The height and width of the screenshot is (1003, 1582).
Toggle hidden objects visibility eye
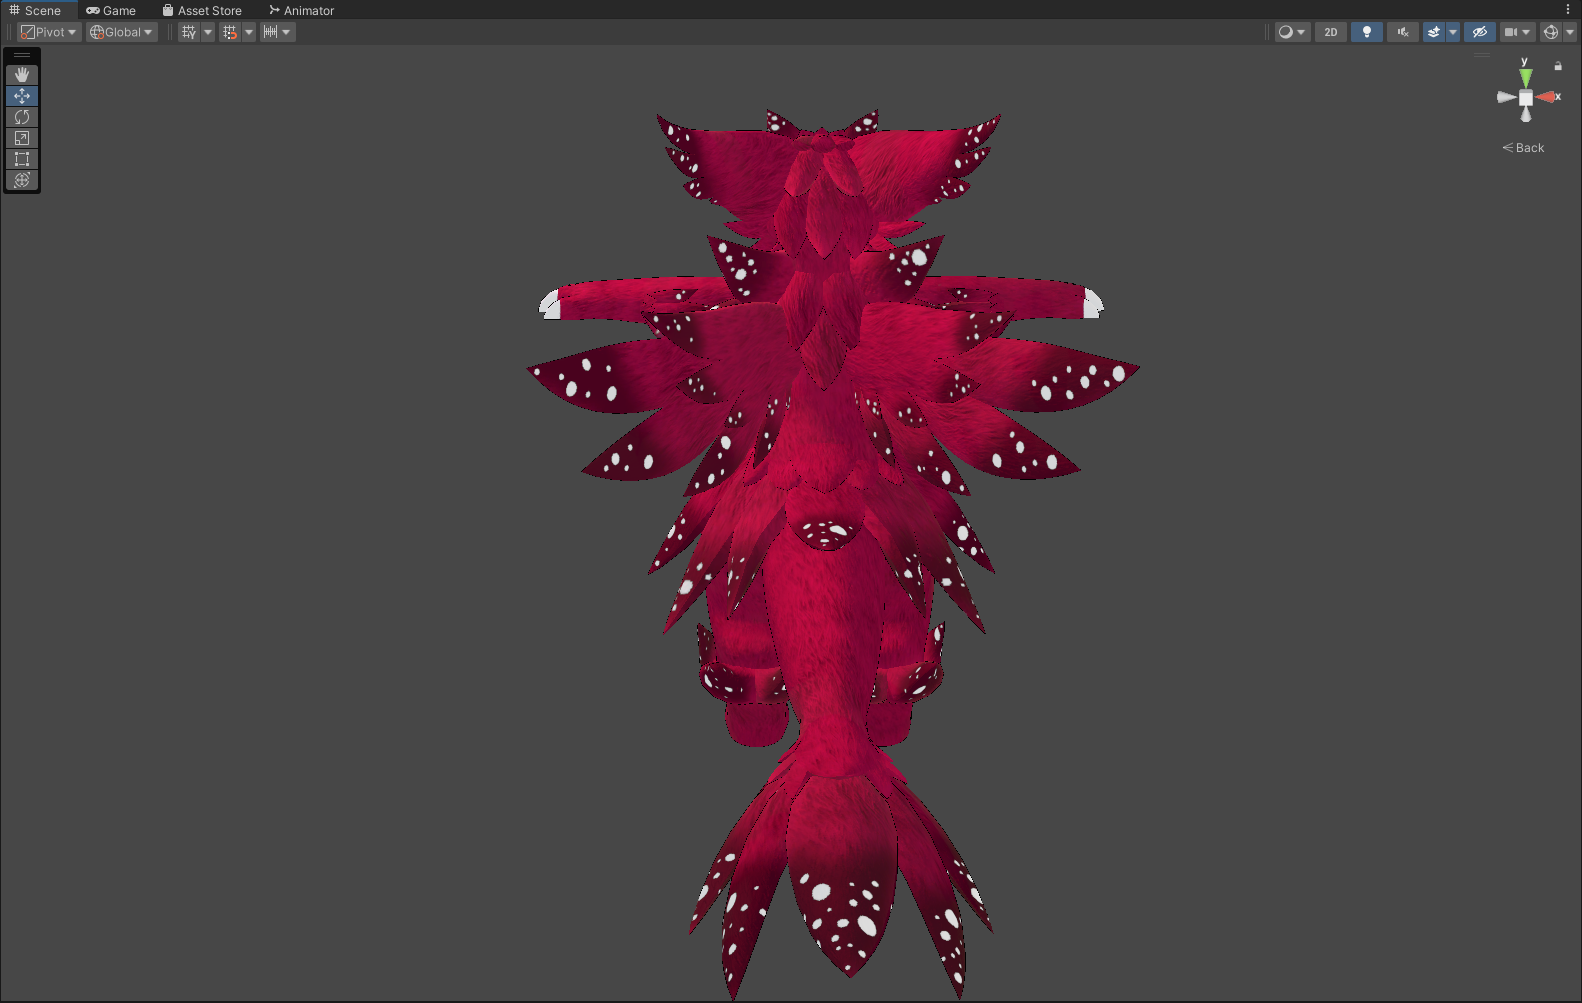pos(1480,32)
